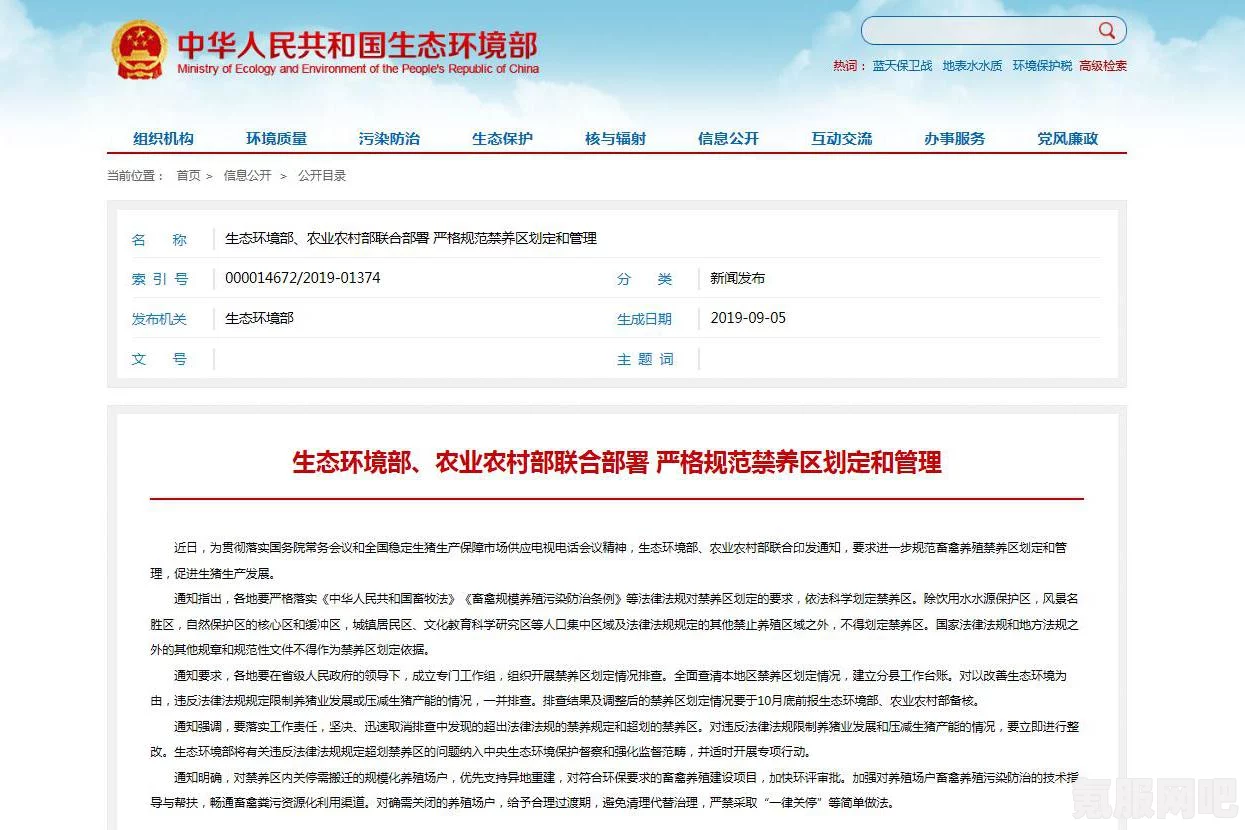The height and width of the screenshot is (830, 1245).
Task: Click the 分类 label
Action: [x=644, y=279]
